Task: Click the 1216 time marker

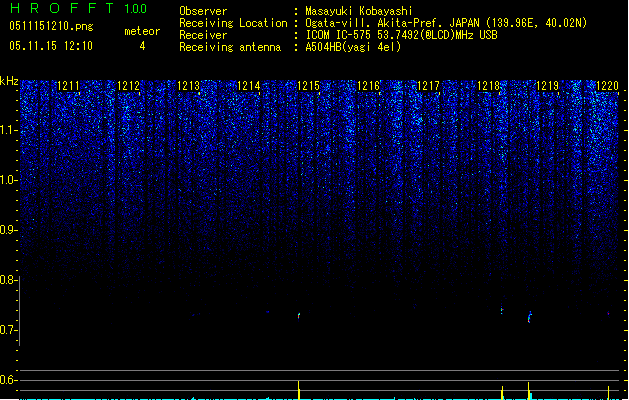Action: 368,86
